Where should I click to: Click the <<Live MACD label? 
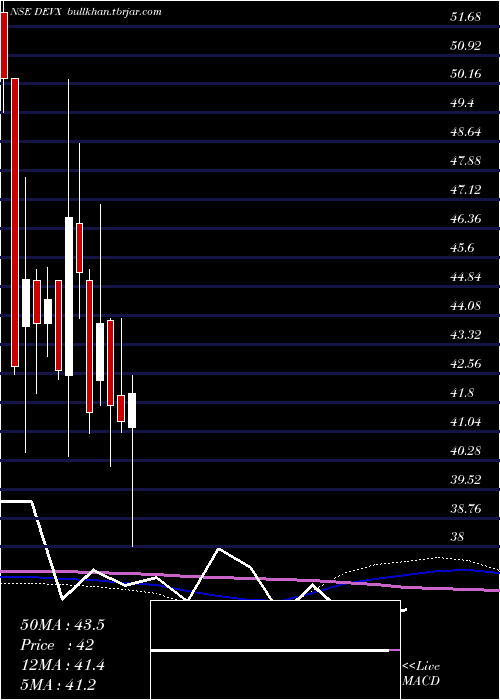coord(421,674)
